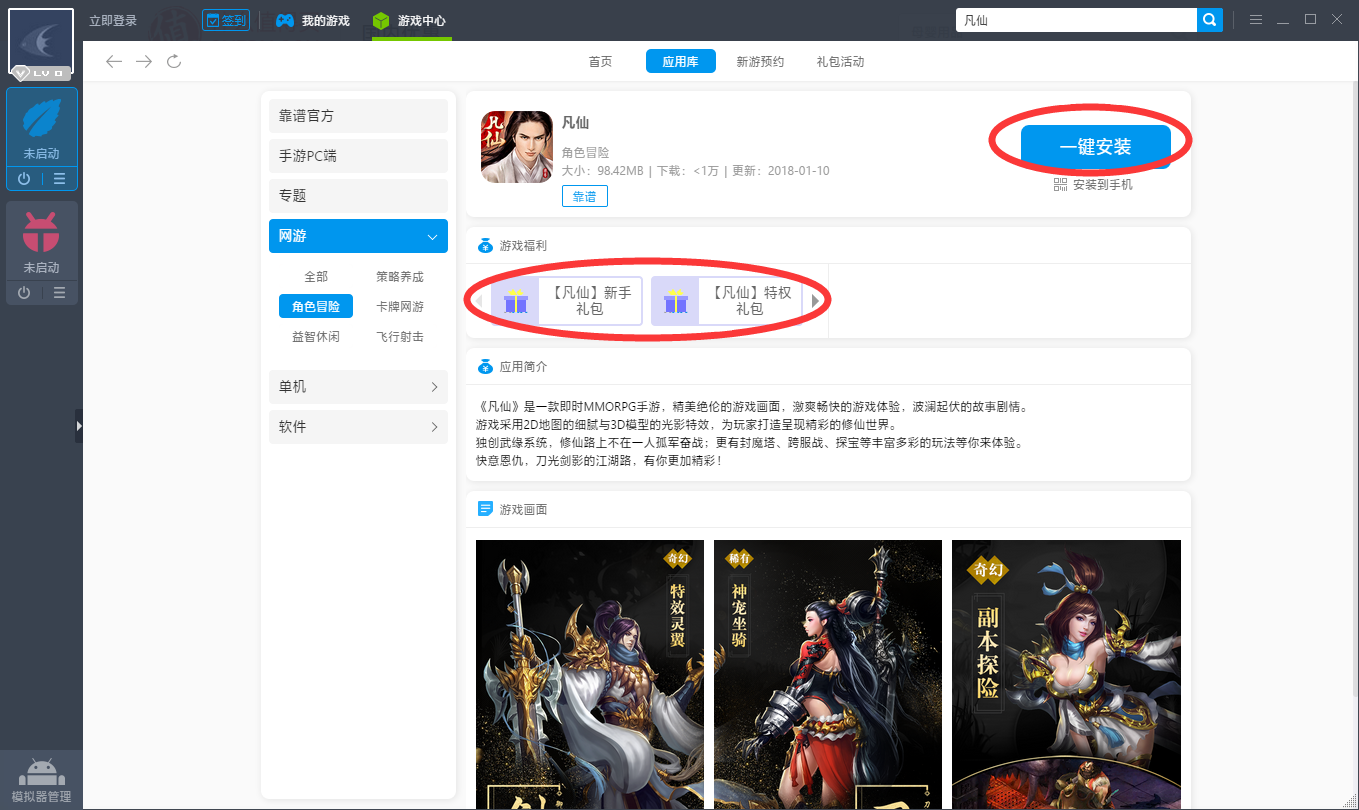Click the user avatar in top-left corner
The width and height of the screenshot is (1359, 810).
coord(41,42)
